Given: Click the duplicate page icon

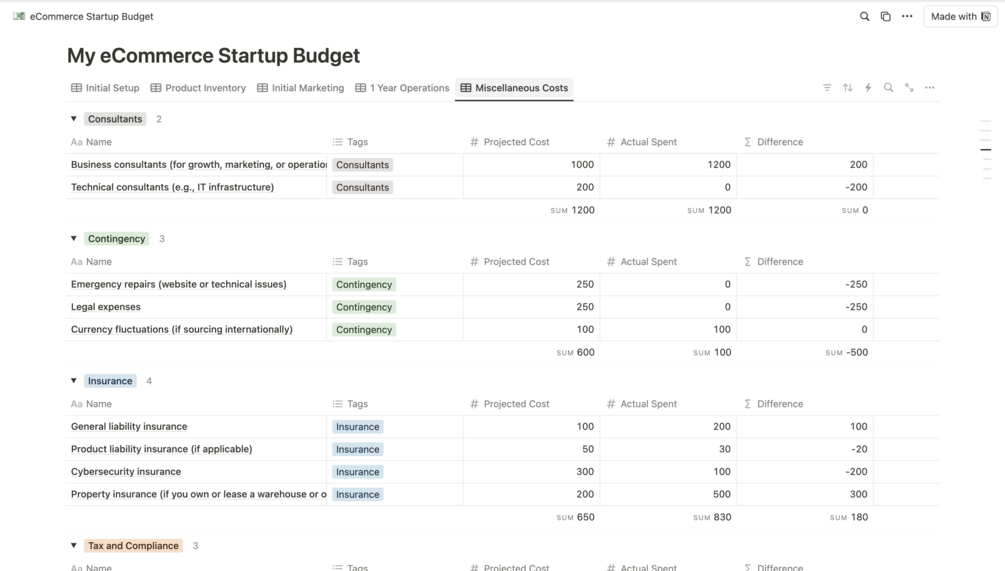Looking at the screenshot, I should click(x=885, y=16).
